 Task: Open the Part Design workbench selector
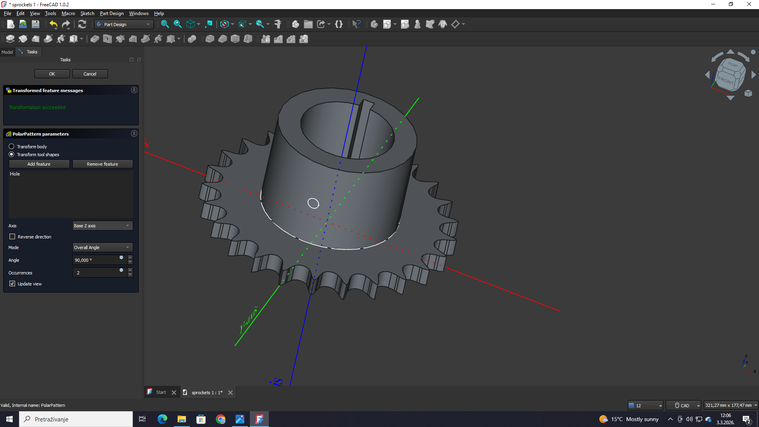click(124, 24)
